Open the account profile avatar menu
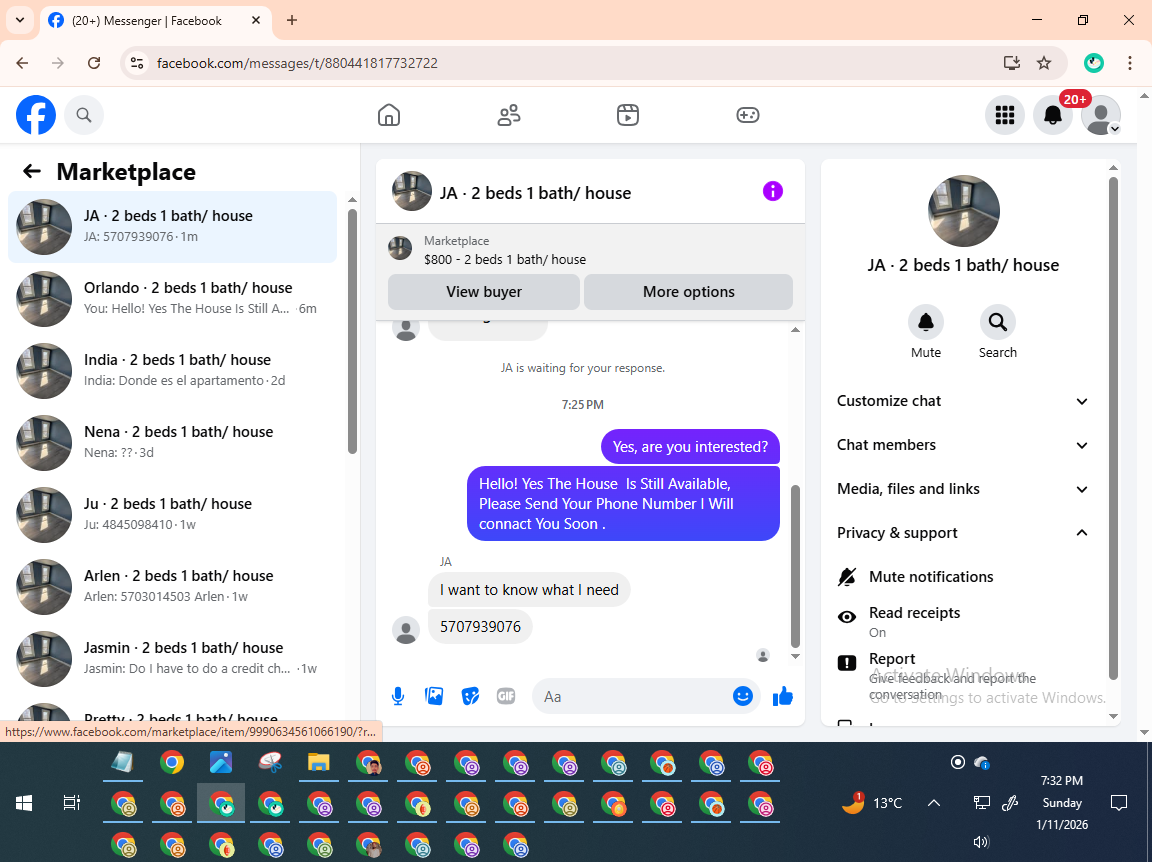 pyautogui.click(x=1101, y=115)
